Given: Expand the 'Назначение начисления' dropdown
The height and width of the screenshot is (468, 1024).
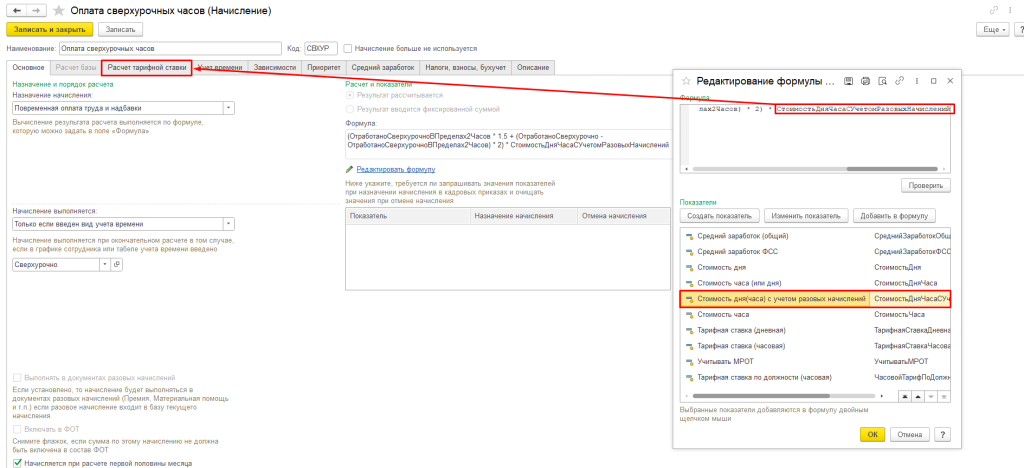Looking at the screenshot, I should coord(229,107).
